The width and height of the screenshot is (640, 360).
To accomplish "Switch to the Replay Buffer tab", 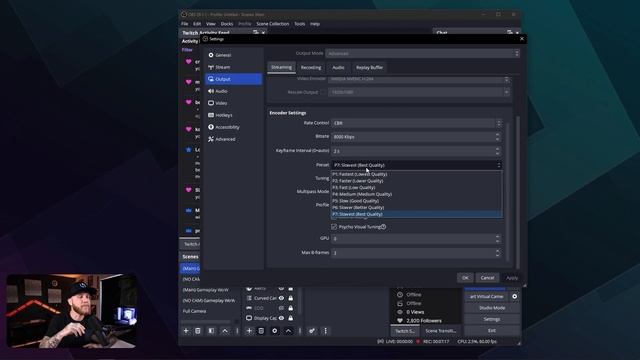I will 369,67.
